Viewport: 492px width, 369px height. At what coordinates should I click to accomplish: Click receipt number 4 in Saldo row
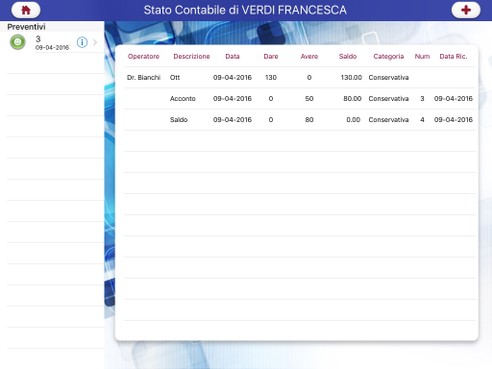[422, 119]
